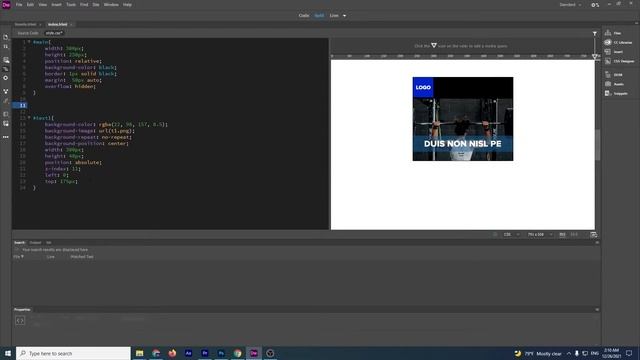Click the filter icon above related files
Screen dimensions: 640x360
[x=595, y=33]
